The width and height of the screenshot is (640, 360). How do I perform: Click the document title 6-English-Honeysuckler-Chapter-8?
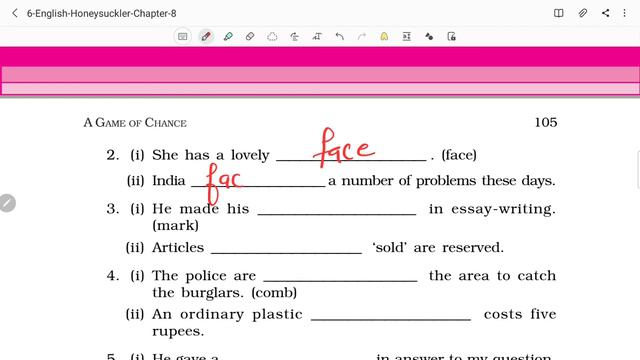[x=102, y=13]
